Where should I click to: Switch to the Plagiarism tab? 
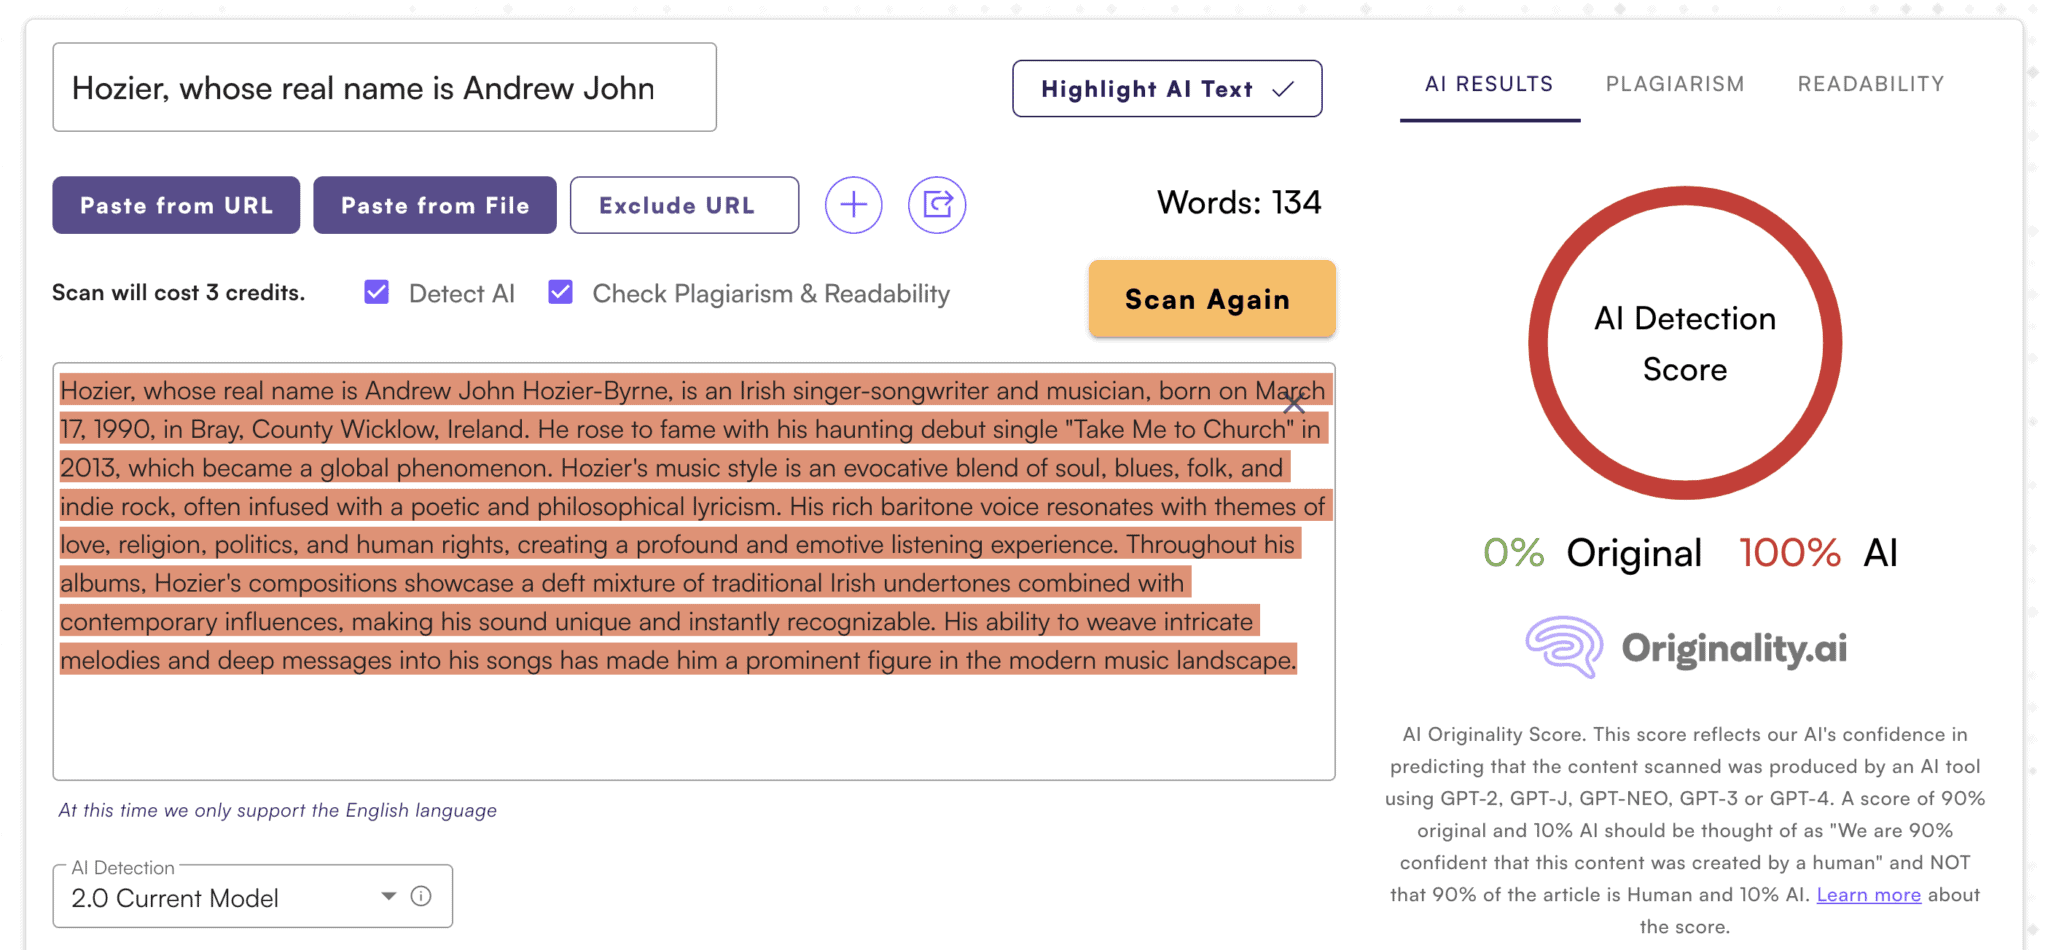[1674, 84]
